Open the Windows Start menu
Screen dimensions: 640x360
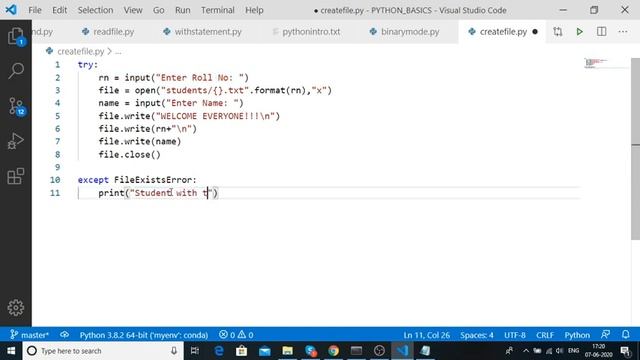(11, 351)
